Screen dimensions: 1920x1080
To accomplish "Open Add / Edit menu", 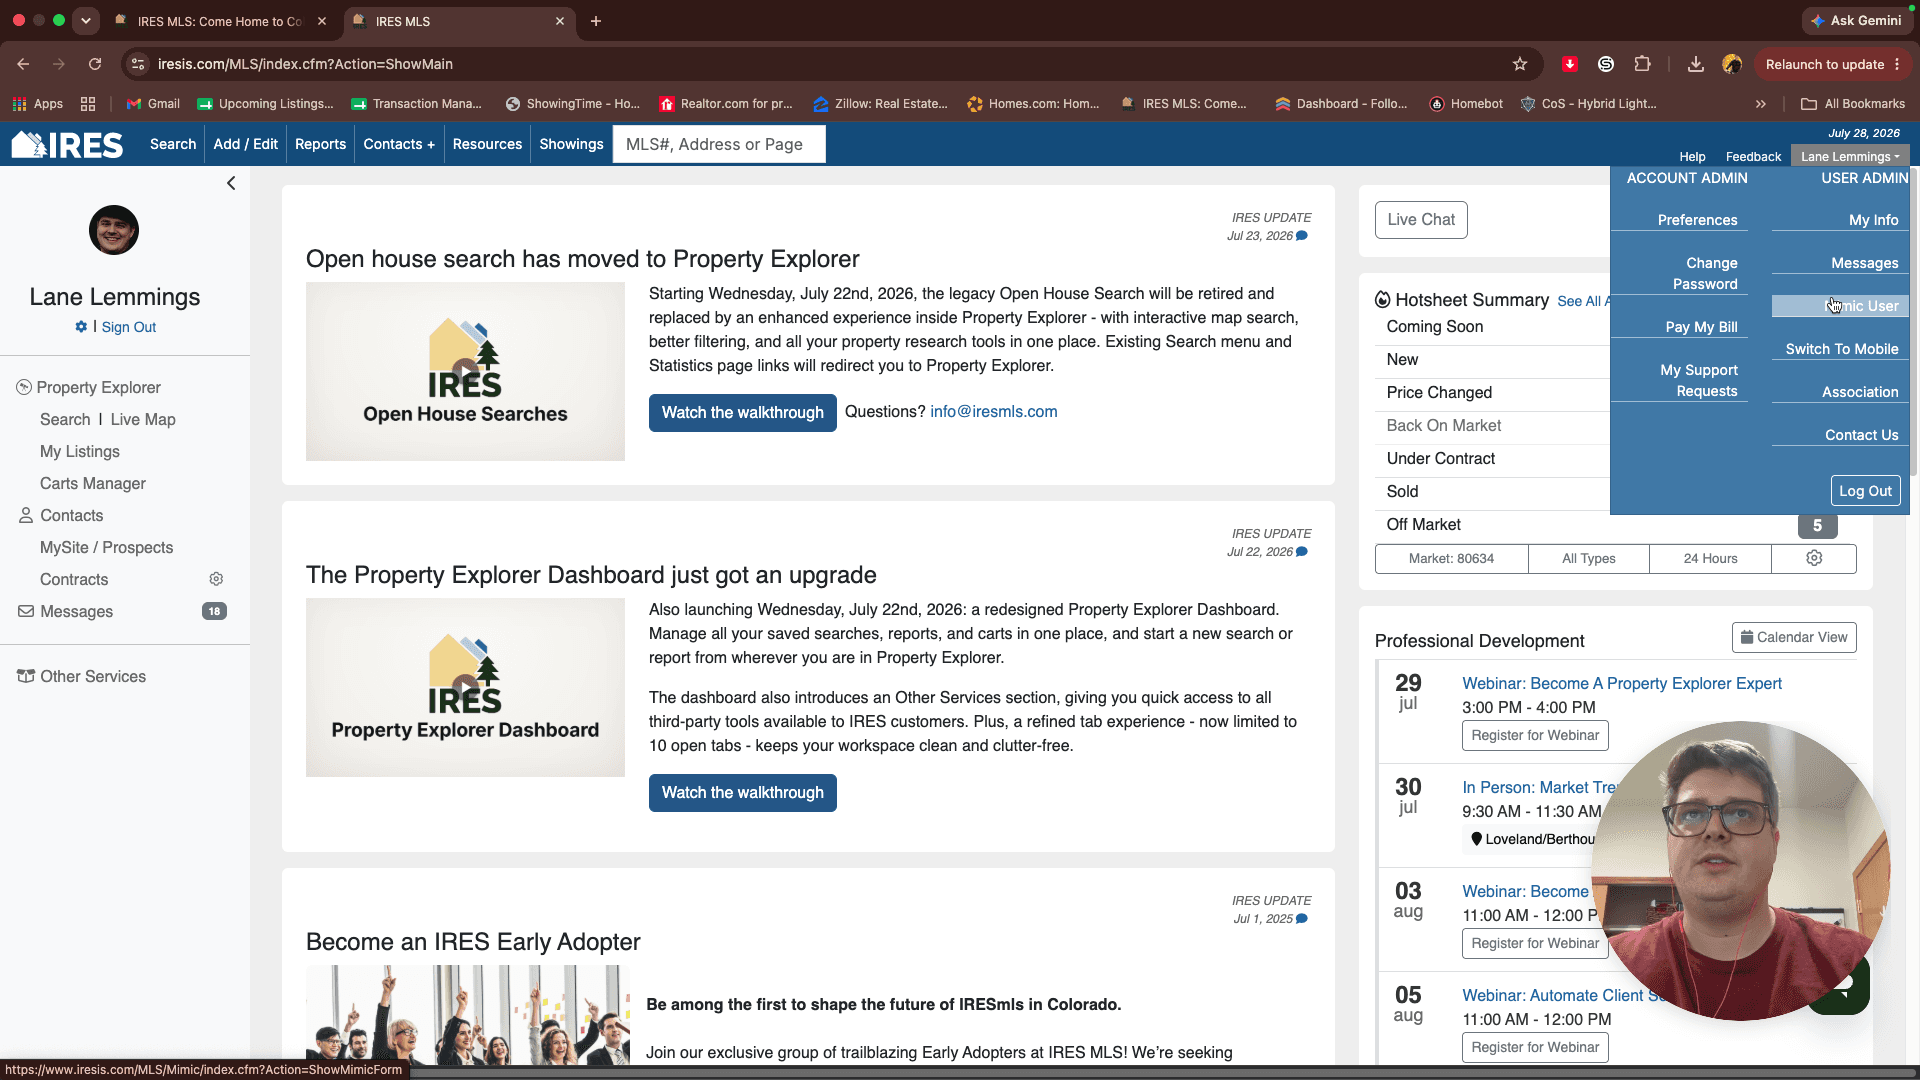I will pos(246,144).
